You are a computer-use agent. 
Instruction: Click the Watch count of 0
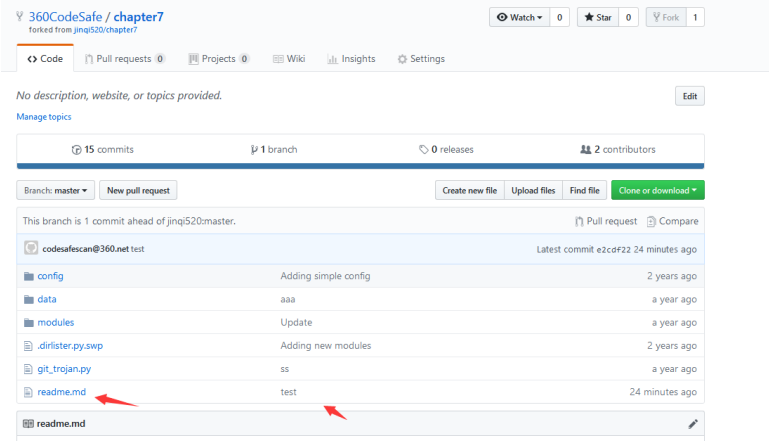pos(560,17)
